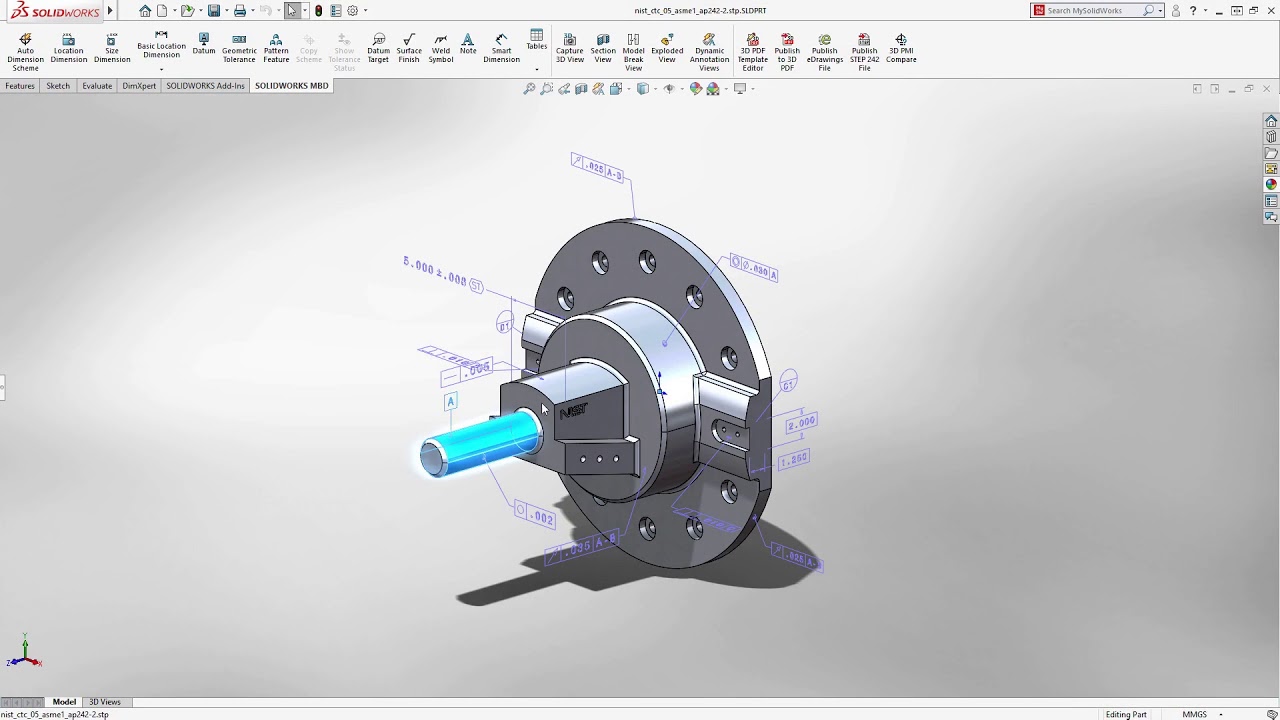Expand the Tables dropdown arrow

tap(537, 69)
